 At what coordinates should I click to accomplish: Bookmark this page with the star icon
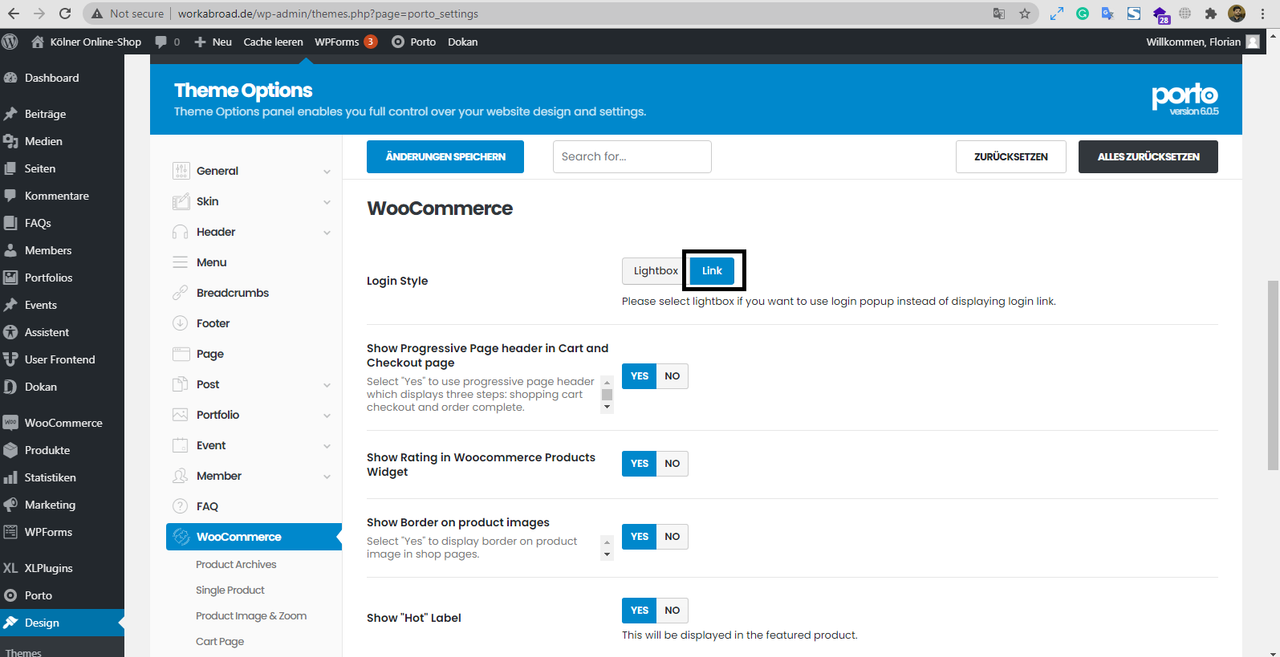tap(1025, 14)
